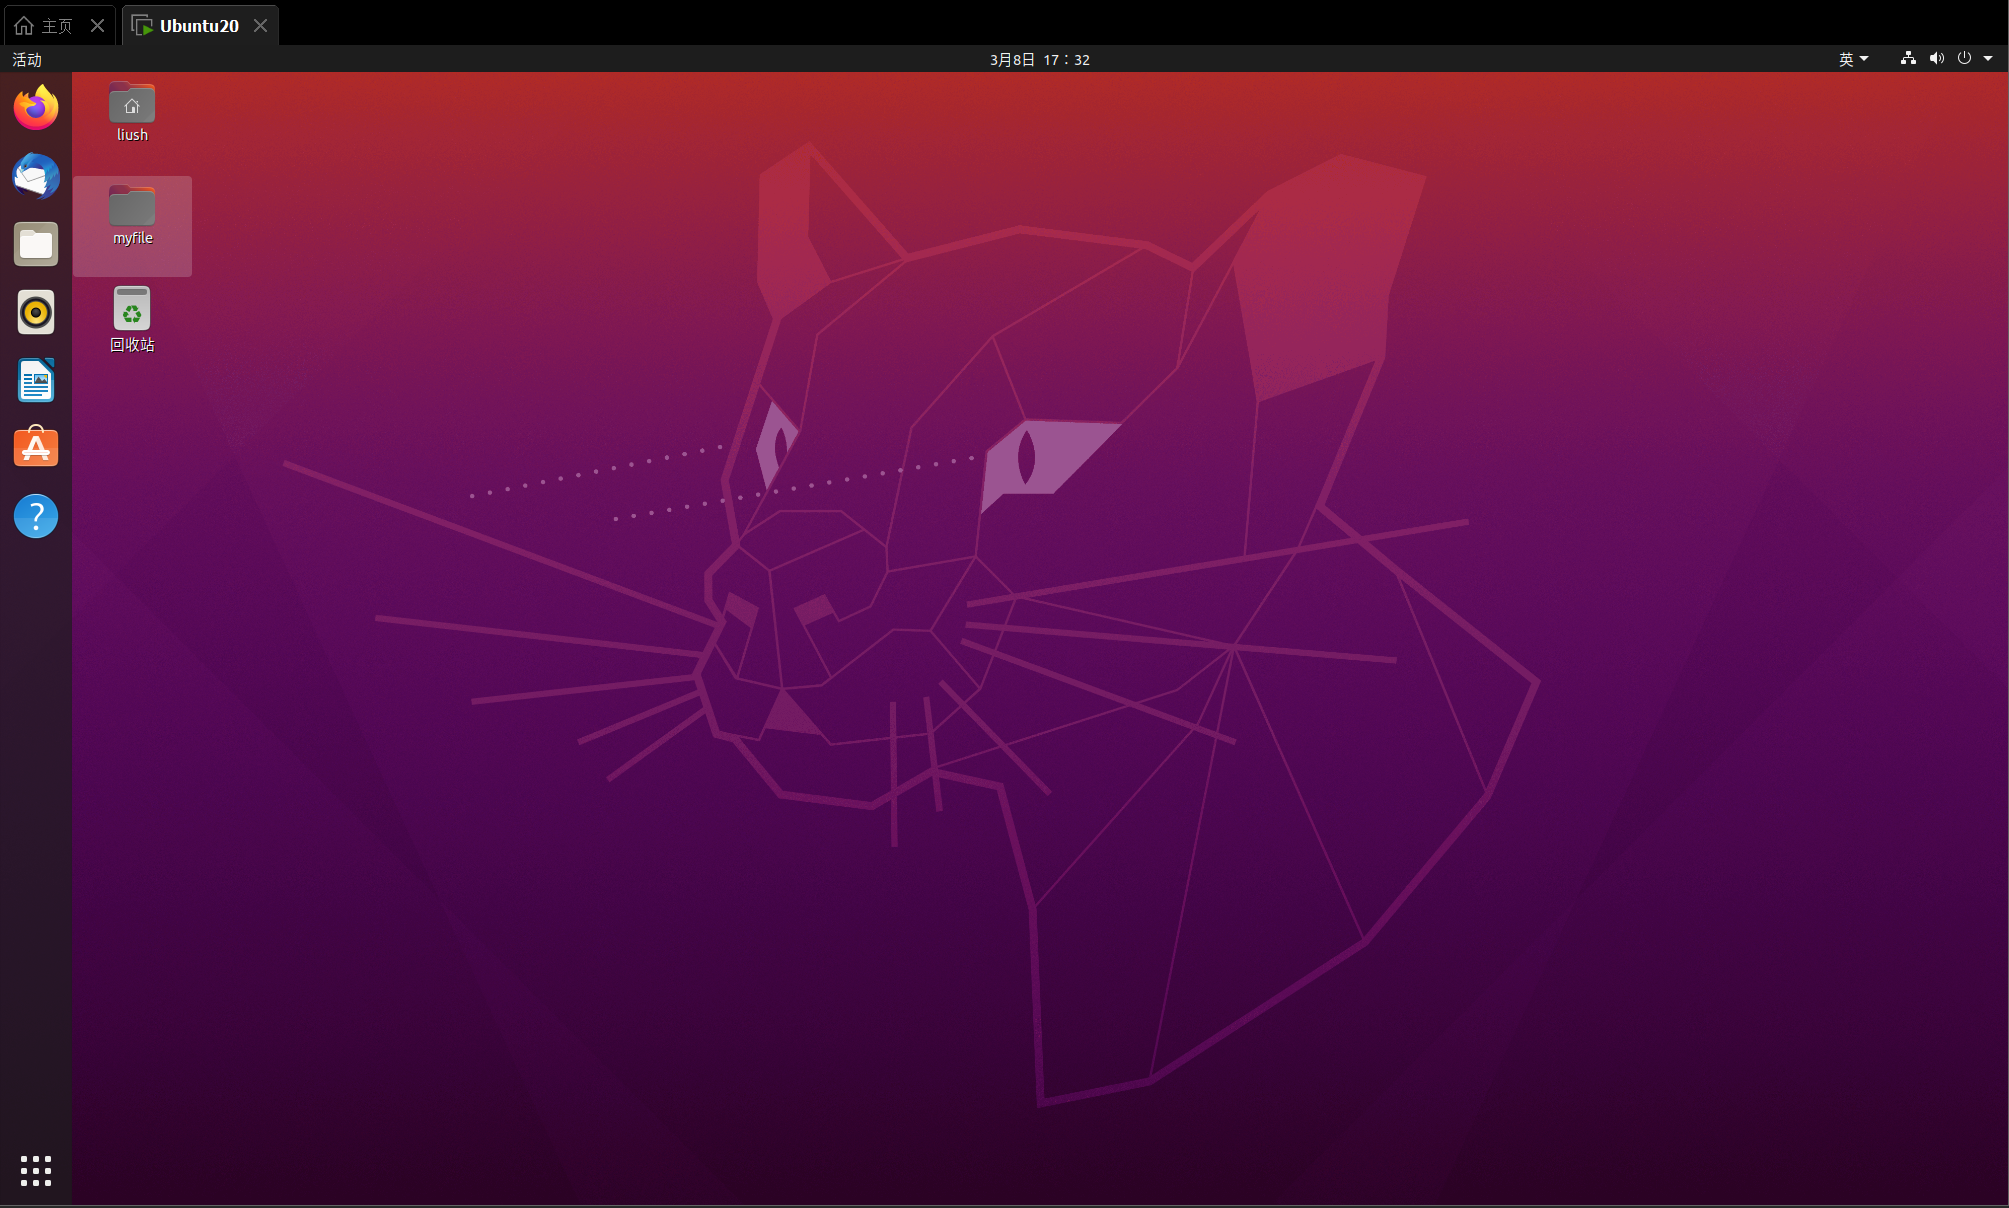Select the 回收站 trash icon
This screenshot has height=1208, width=2009.
tap(132, 320)
